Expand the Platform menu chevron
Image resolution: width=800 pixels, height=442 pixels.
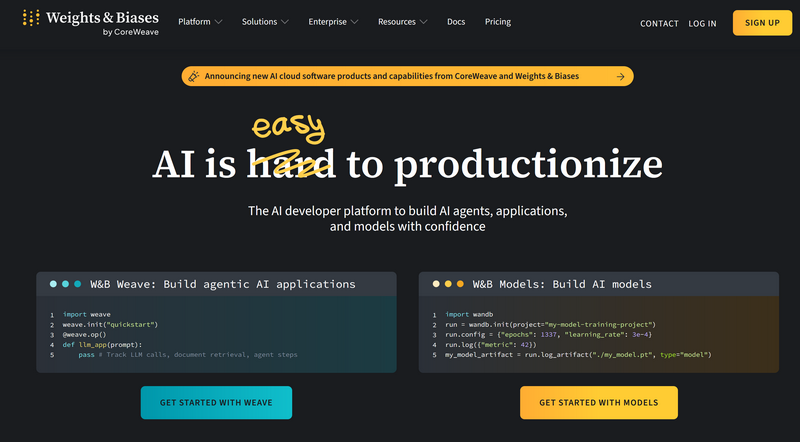click(x=218, y=22)
